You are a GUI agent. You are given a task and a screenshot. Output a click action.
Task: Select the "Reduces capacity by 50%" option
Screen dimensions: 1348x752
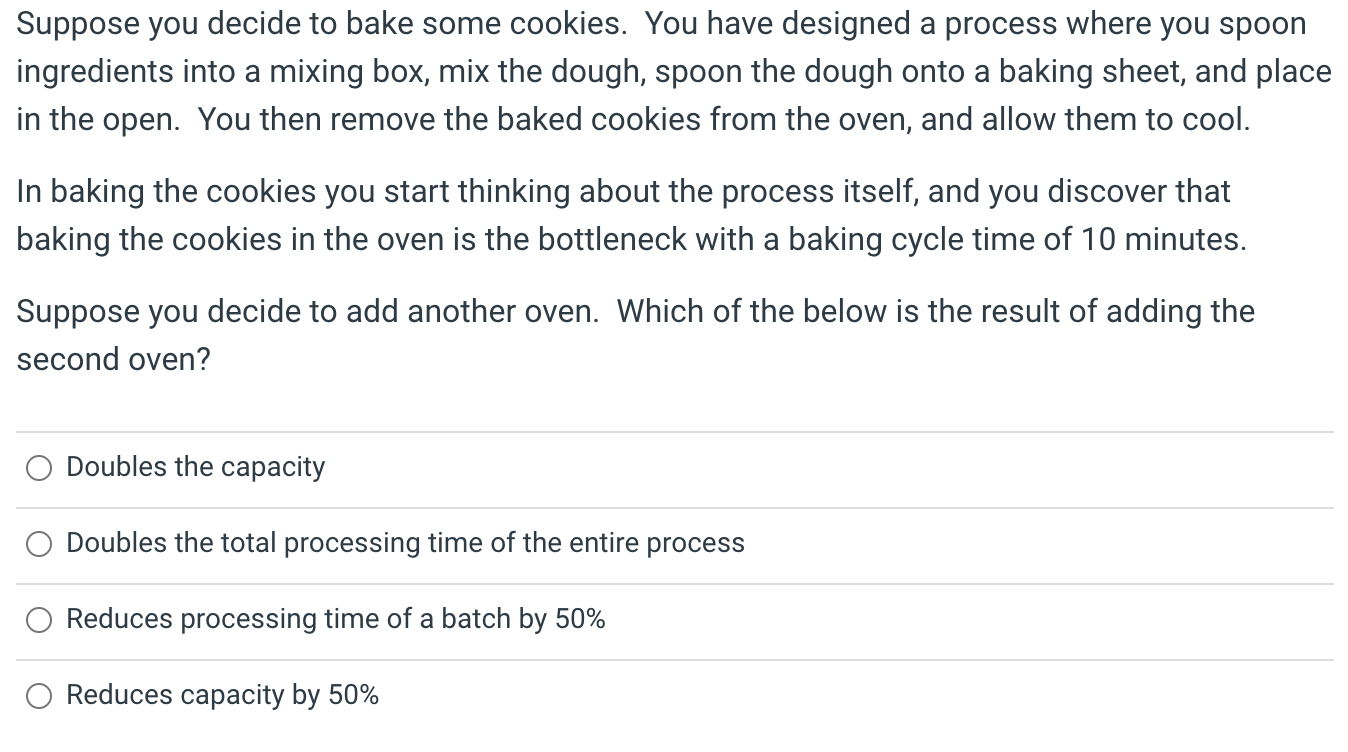point(39,696)
